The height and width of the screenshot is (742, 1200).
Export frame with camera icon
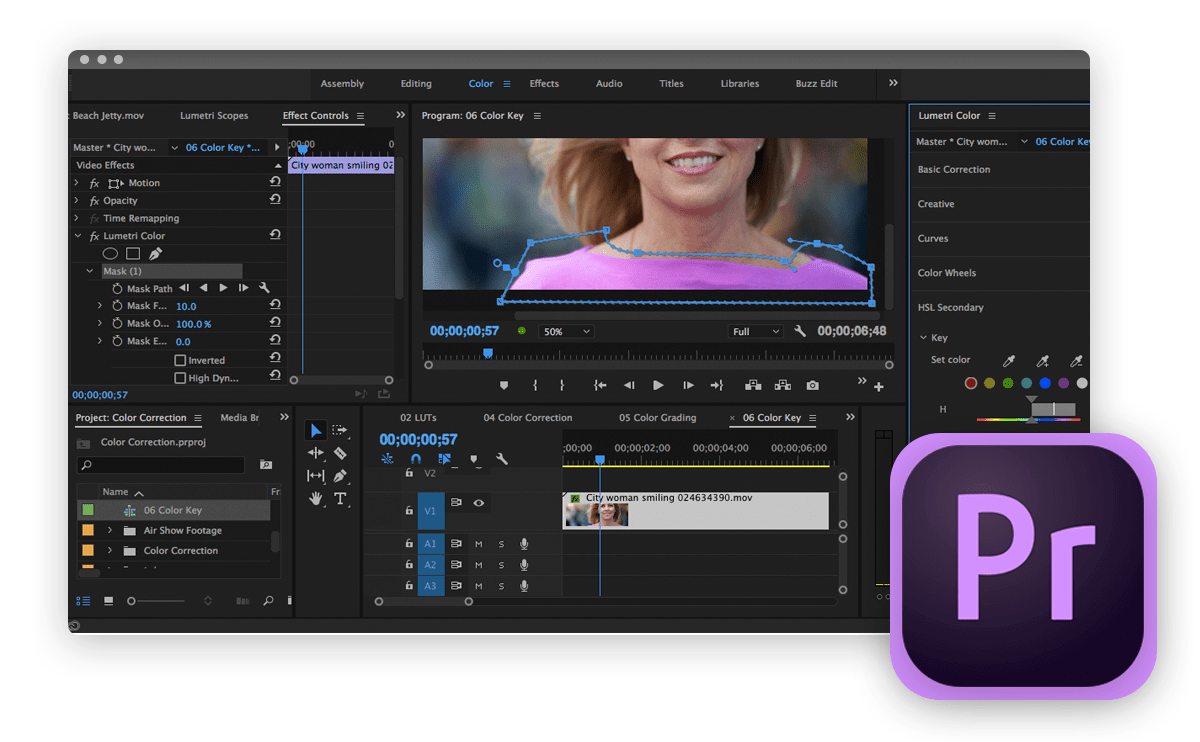(813, 385)
